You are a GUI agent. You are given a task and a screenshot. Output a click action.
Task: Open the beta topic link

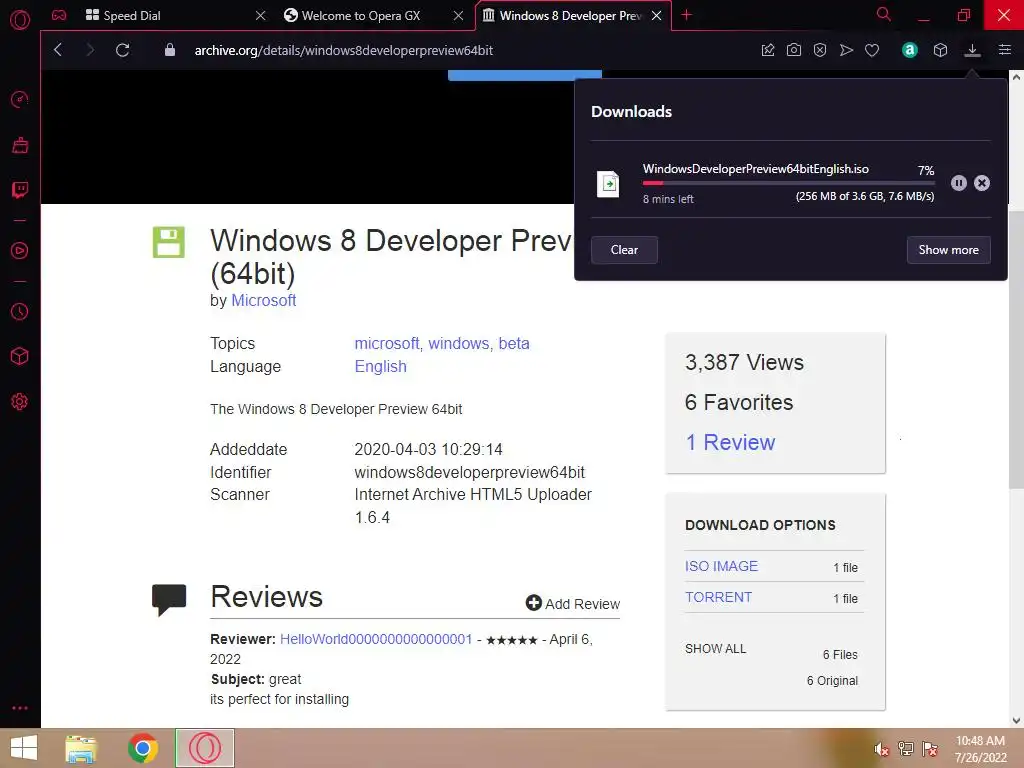click(514, 344)
